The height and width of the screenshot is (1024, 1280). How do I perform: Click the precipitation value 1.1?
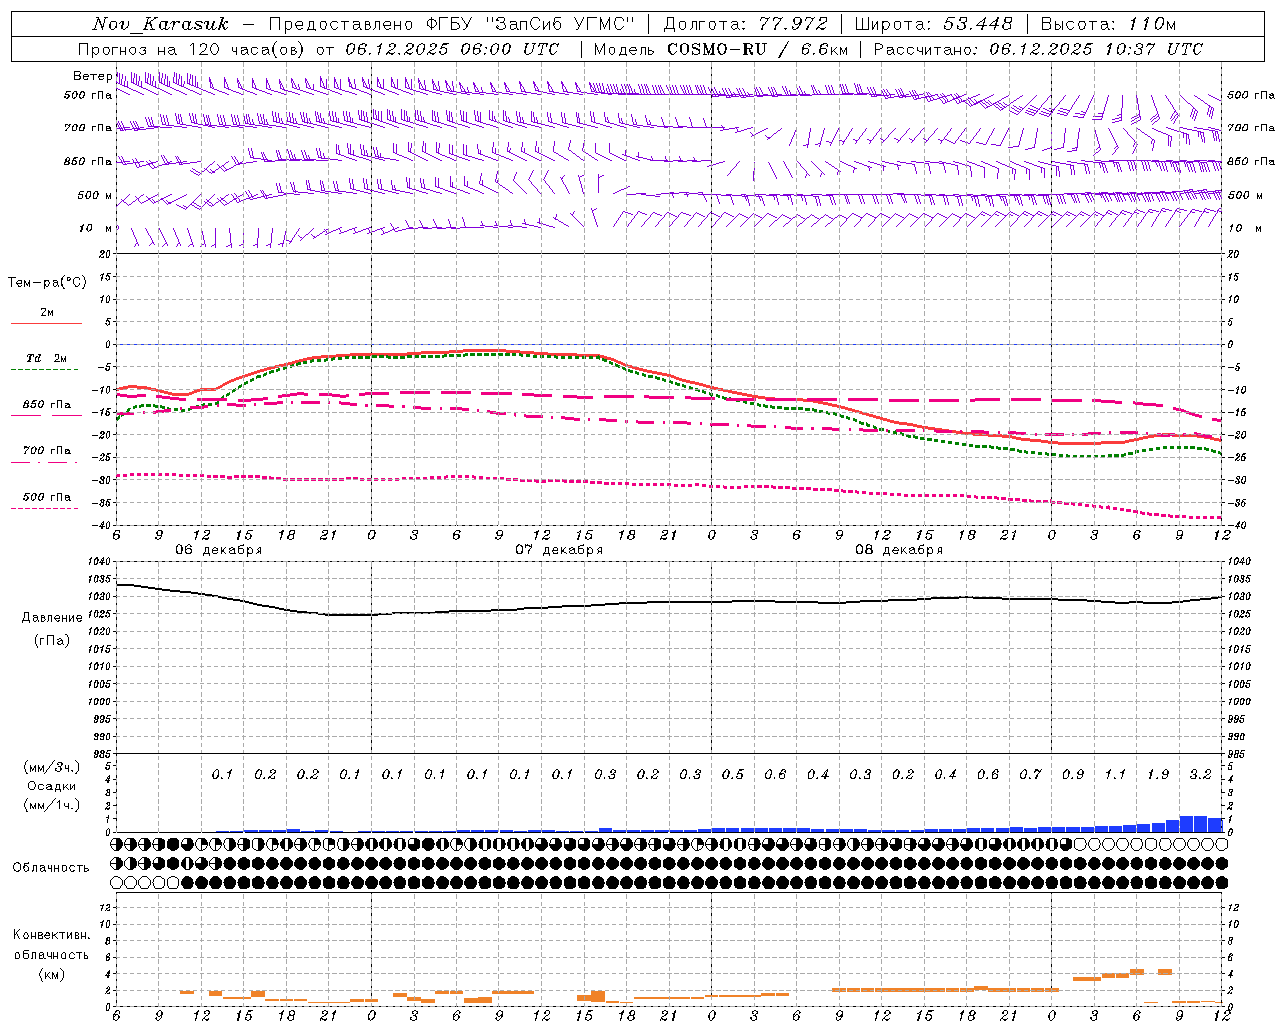click(x=1115, y=775)
